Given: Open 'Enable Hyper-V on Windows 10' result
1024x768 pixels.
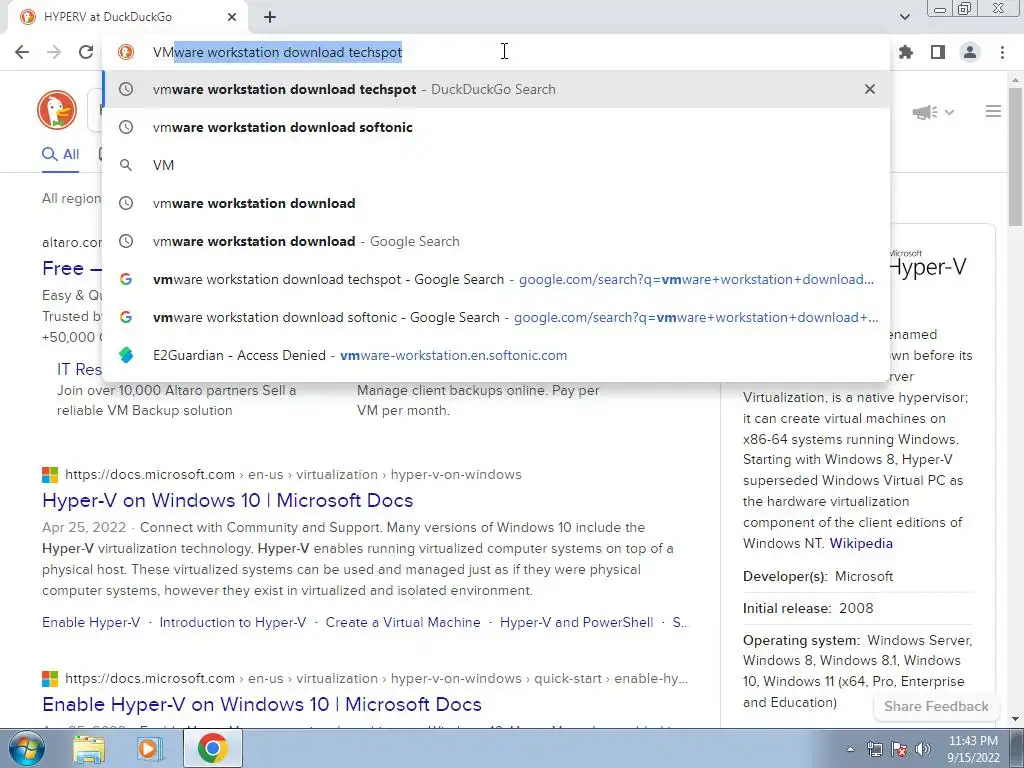Looking at the screenshot, I should point(262,704).
